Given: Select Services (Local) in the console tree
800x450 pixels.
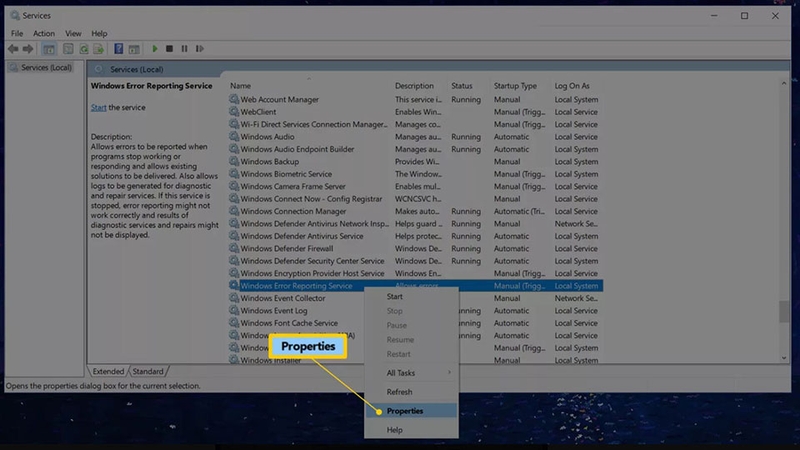Looking at the screenshot, I should 41,67.
